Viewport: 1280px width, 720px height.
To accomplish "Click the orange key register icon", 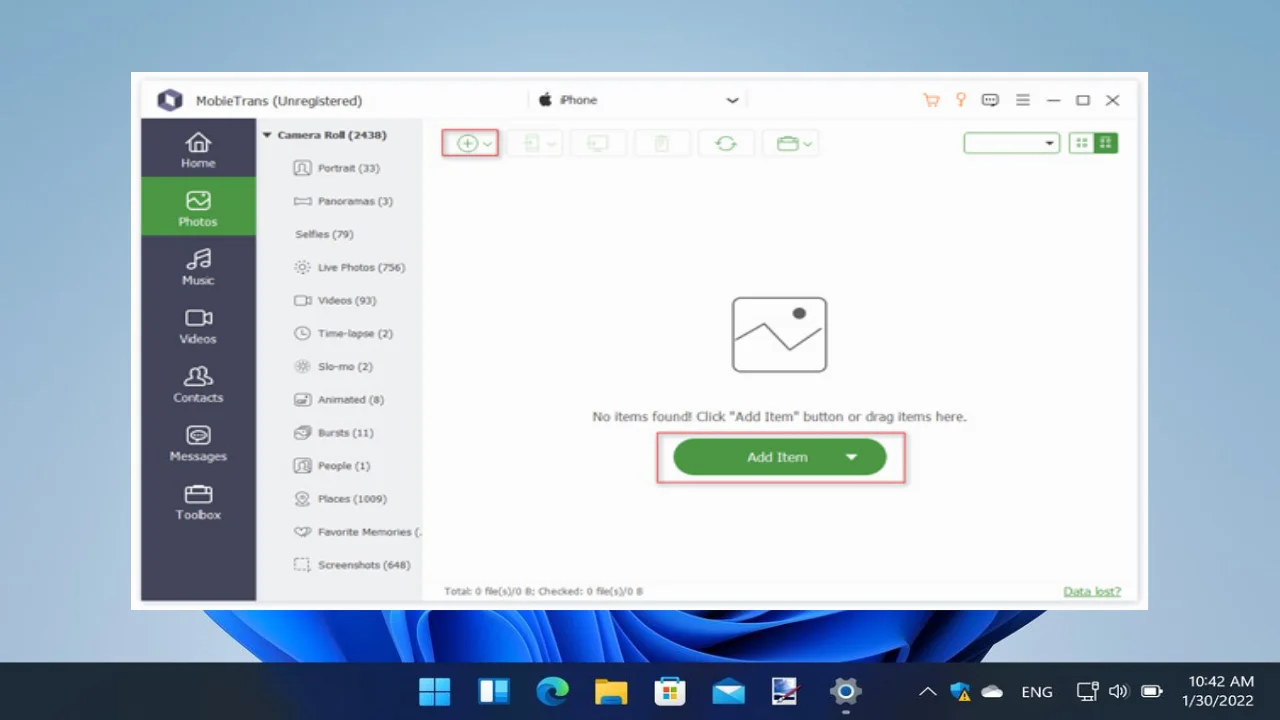I will pyautogui.click(x=961, y=100).
